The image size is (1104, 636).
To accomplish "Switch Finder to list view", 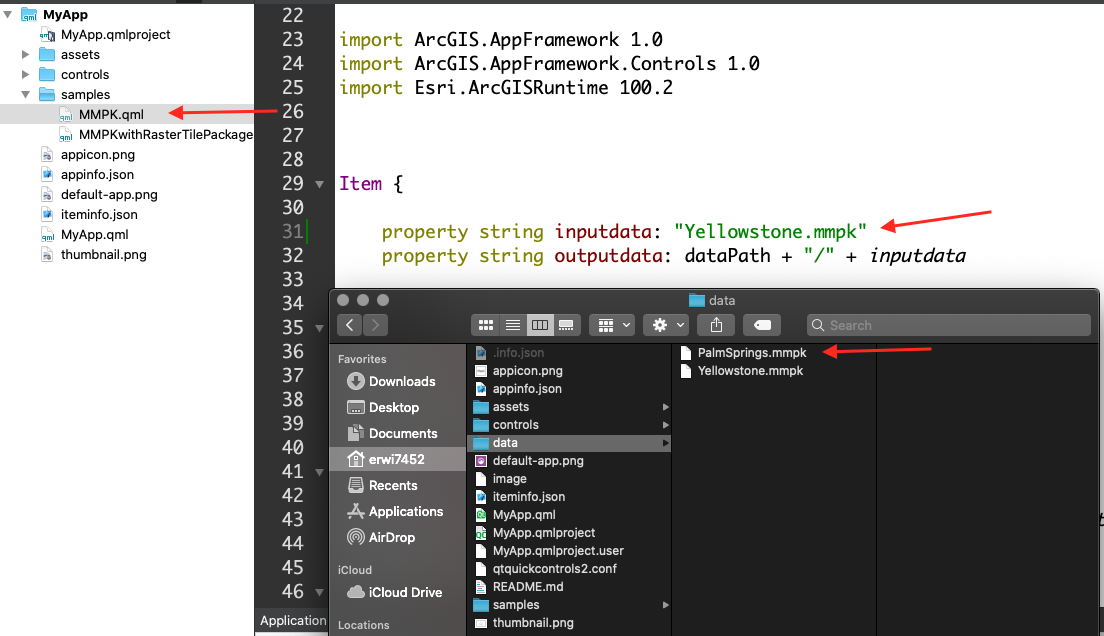I will click(513, 325).
